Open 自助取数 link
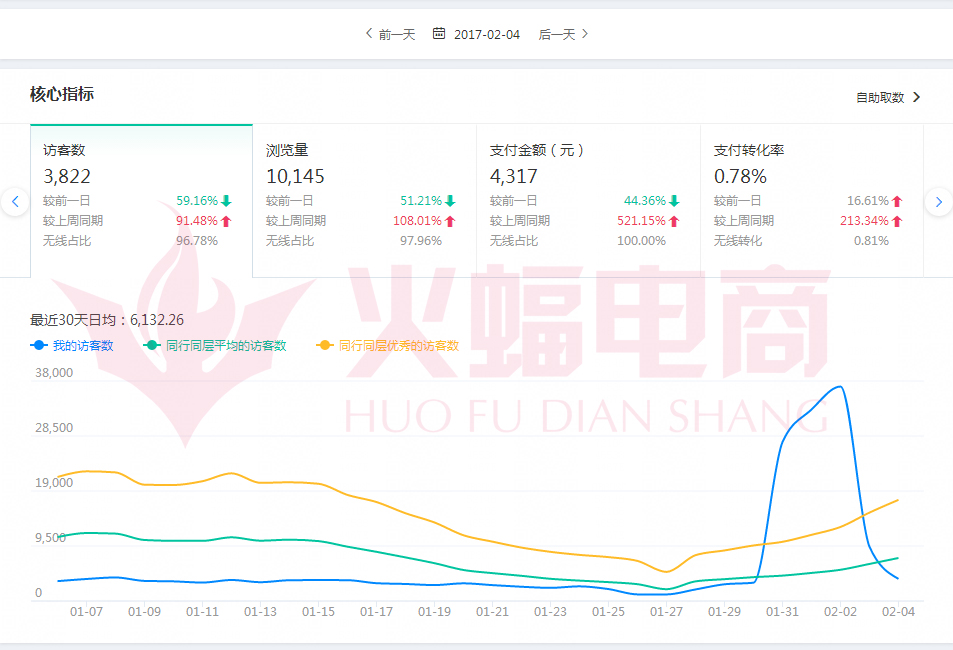Image resolution: width=953 pixels, height=650 pixels. [888, 97]
